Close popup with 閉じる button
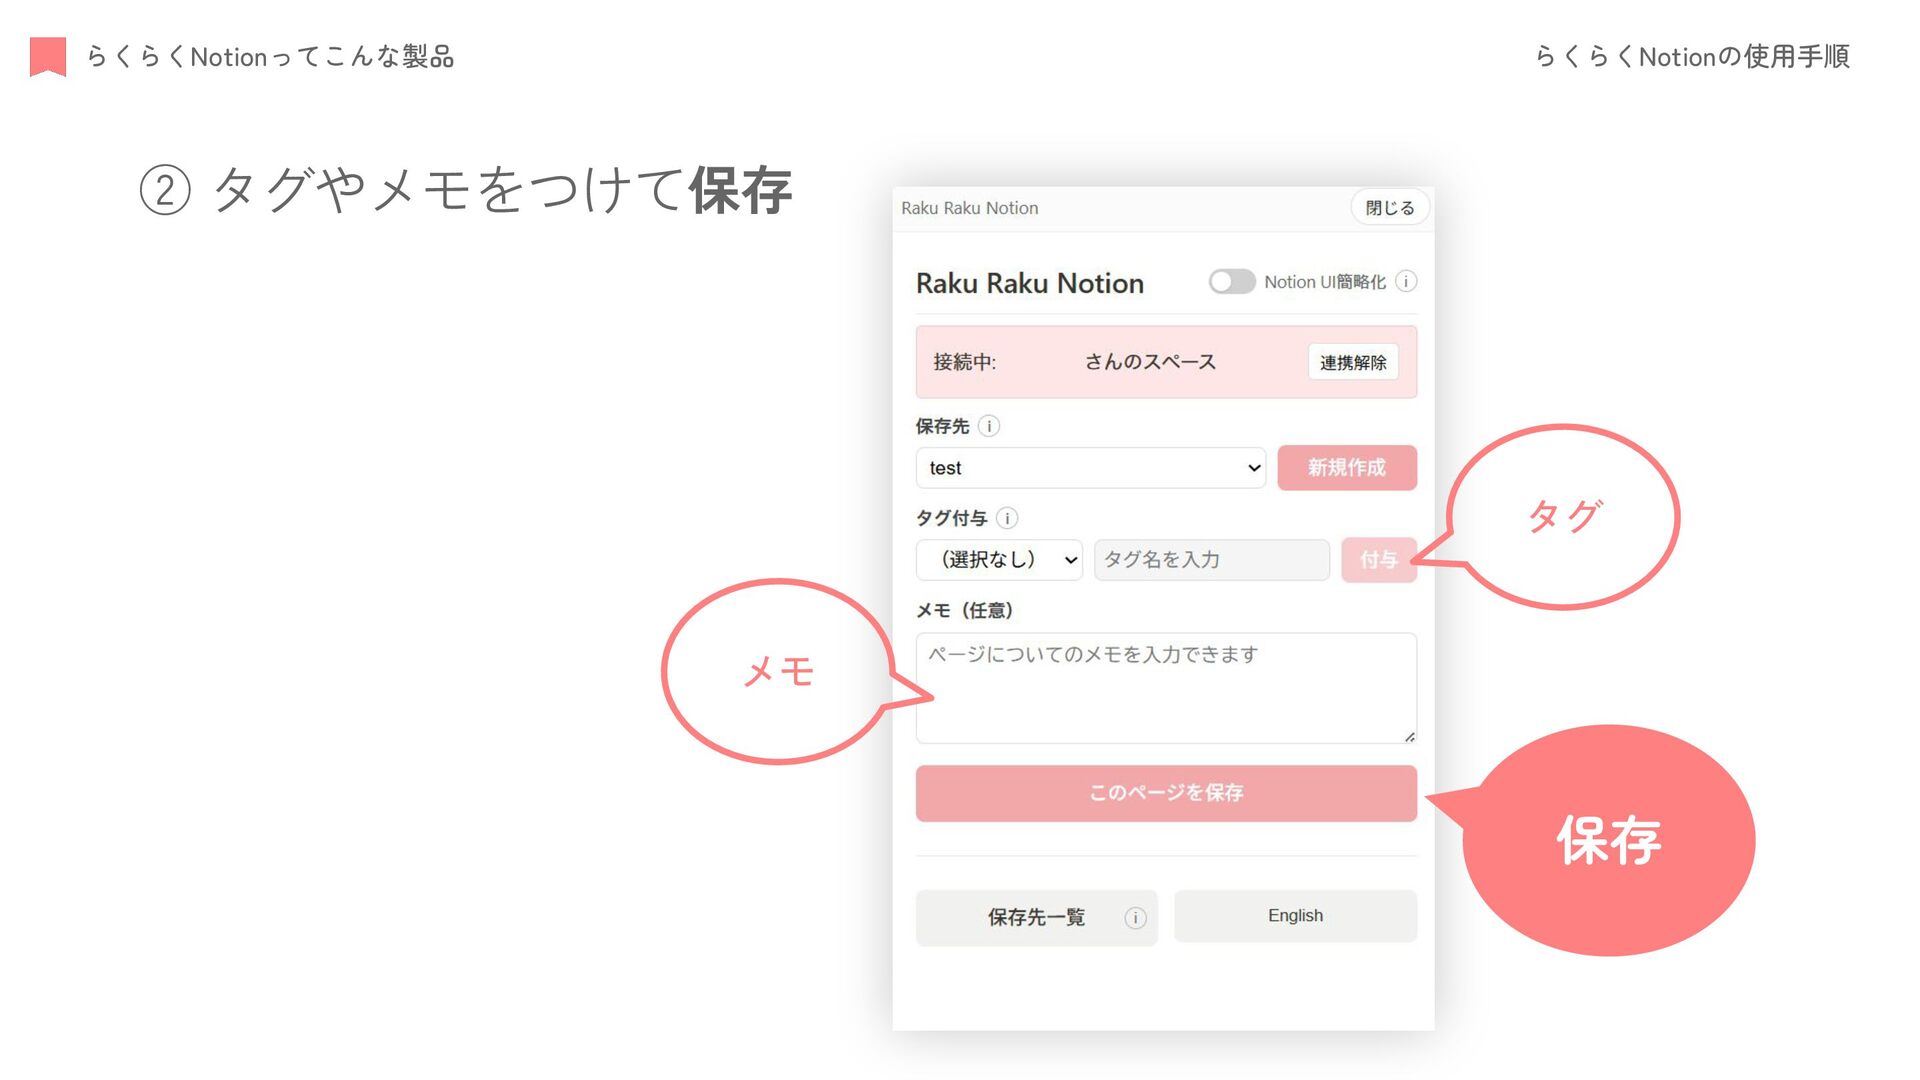This screenshot has height=1080, width=1920. 1389,208
